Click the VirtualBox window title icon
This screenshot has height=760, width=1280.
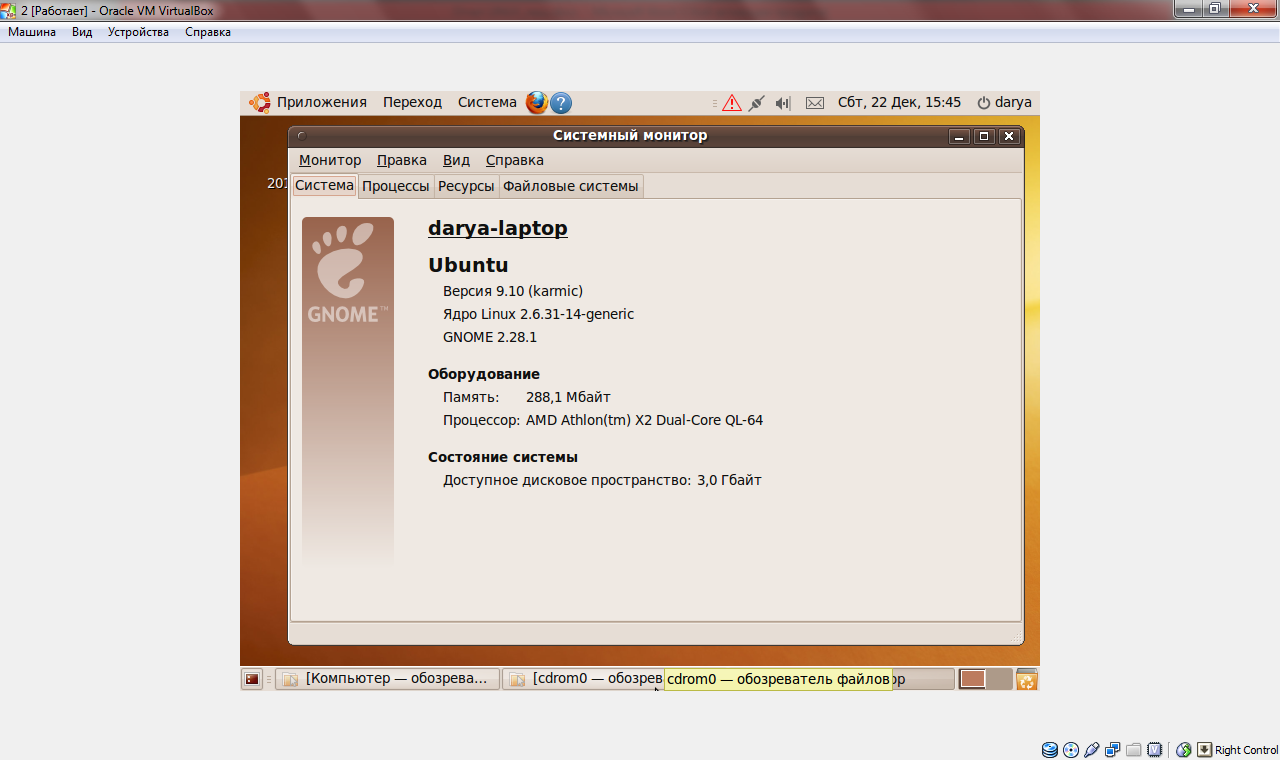pos(9,10)
